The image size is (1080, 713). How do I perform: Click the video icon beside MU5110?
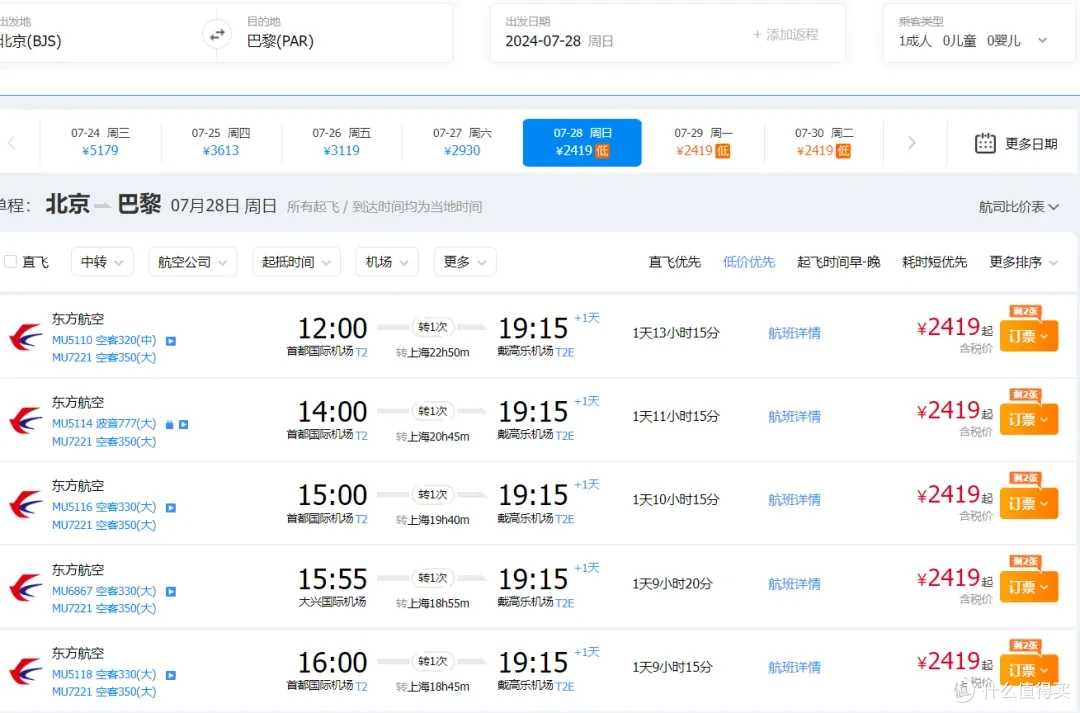pyautogui.click(x=171, y=341)
